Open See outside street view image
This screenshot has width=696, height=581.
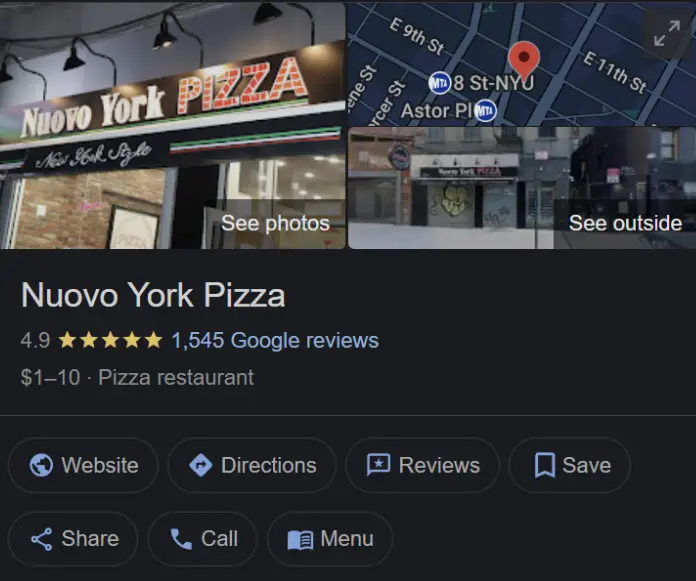[625, 223]
